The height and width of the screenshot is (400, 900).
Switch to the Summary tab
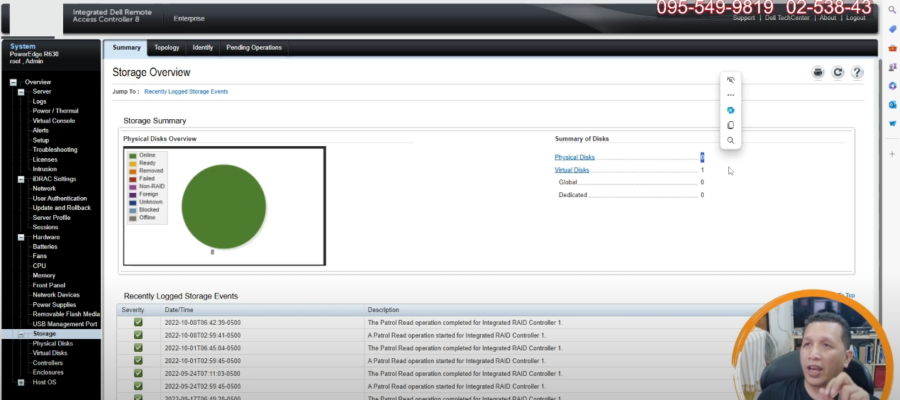(x=126, y=48)
